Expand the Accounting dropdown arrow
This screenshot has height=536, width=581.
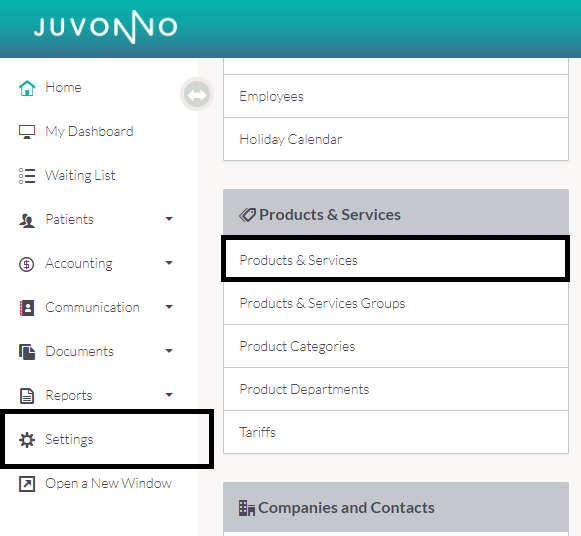[x=169, y=263]
